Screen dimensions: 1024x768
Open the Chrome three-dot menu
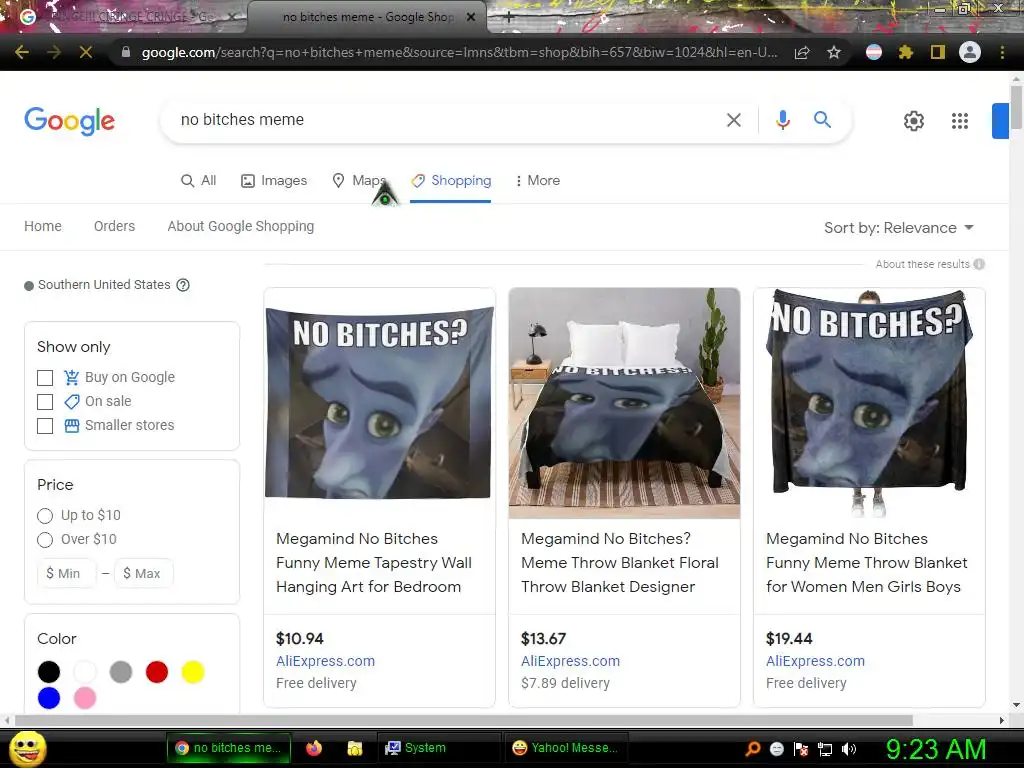pyautogui.click(x=1002, y=52)
